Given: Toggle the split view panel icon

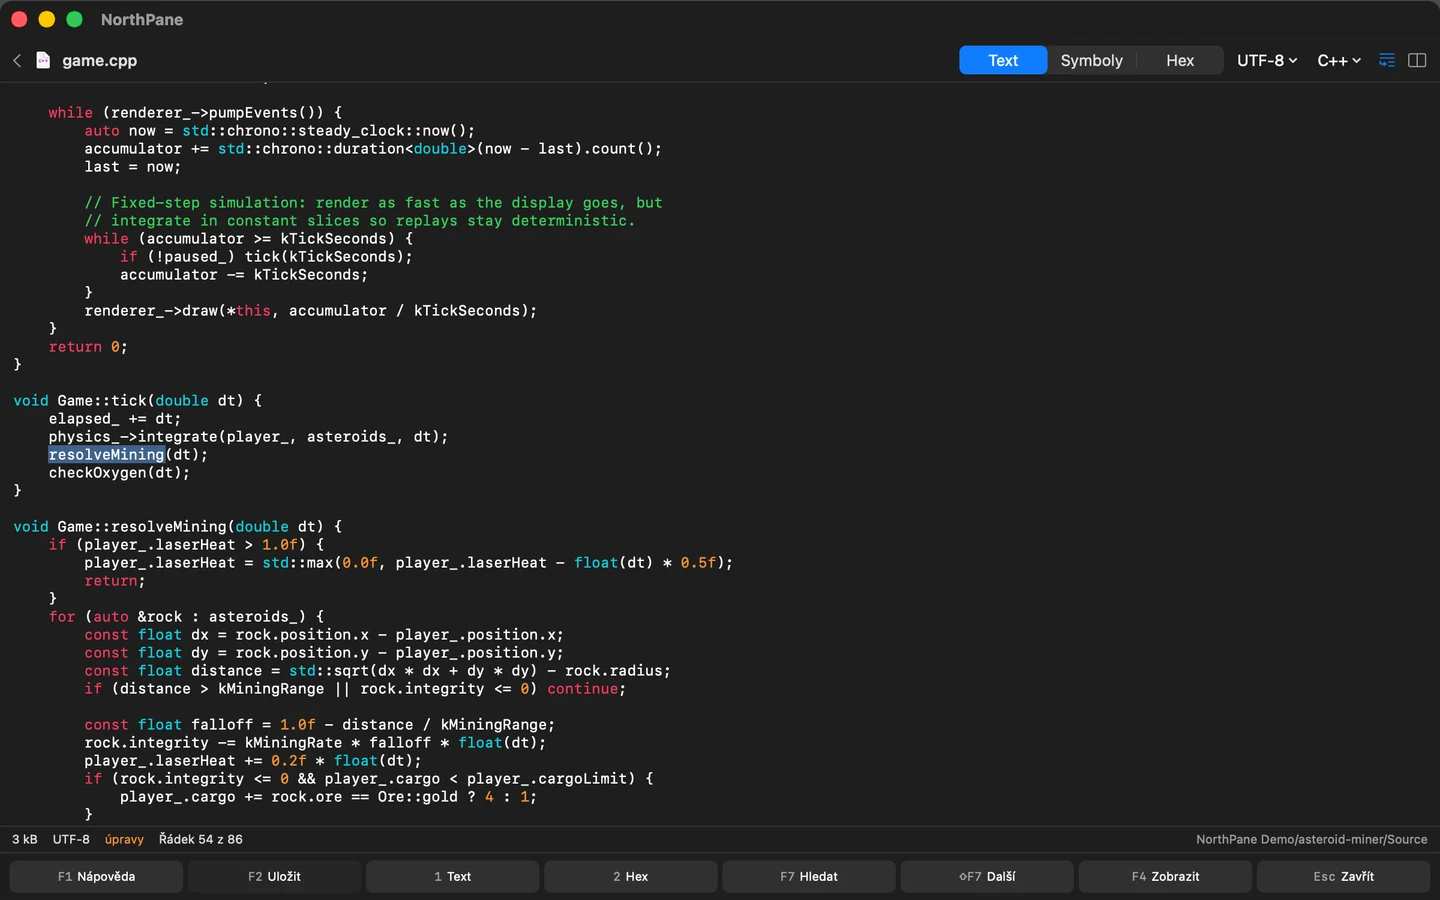Looking at the screenshot, I should pos(1417,60).
